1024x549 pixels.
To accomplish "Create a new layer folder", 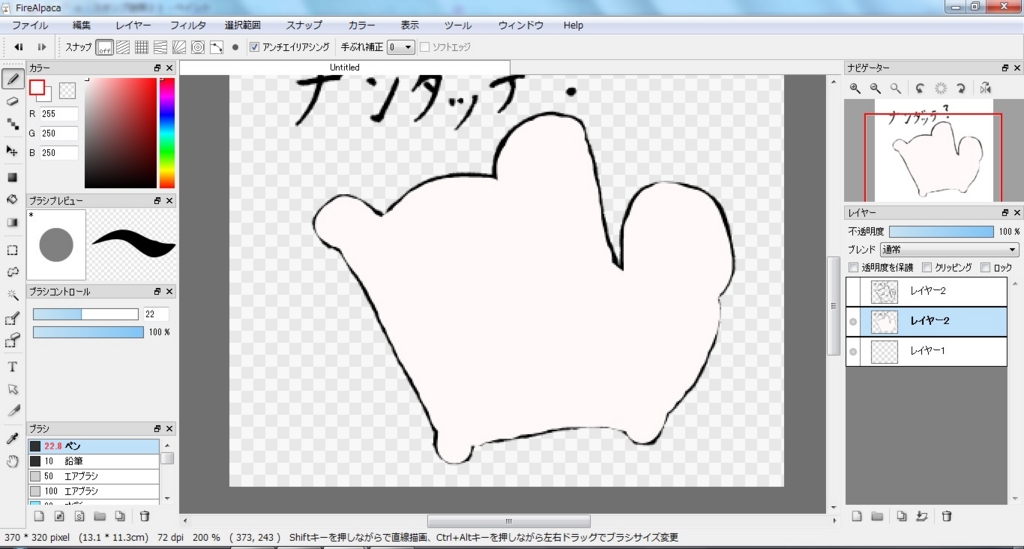I will coord(877,516).
